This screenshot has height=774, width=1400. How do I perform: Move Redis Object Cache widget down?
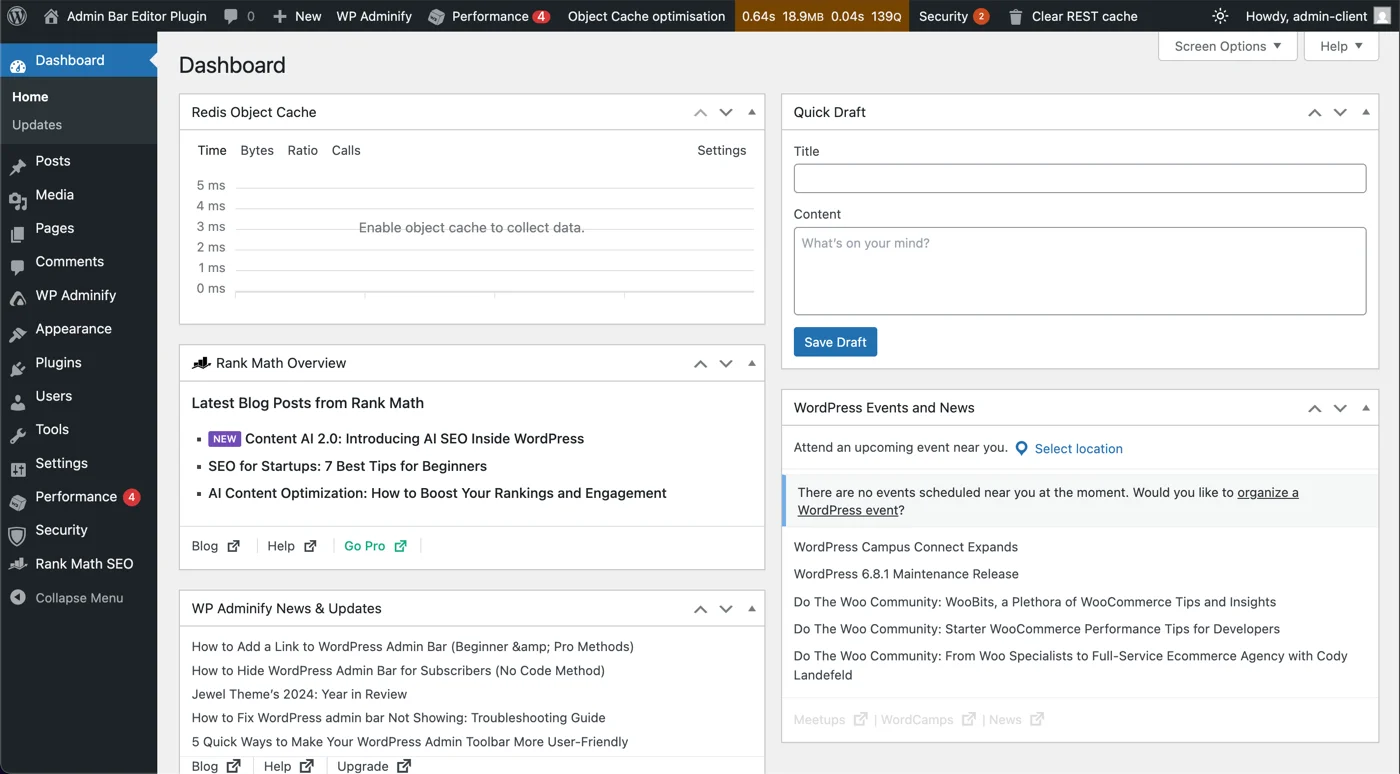726,112
